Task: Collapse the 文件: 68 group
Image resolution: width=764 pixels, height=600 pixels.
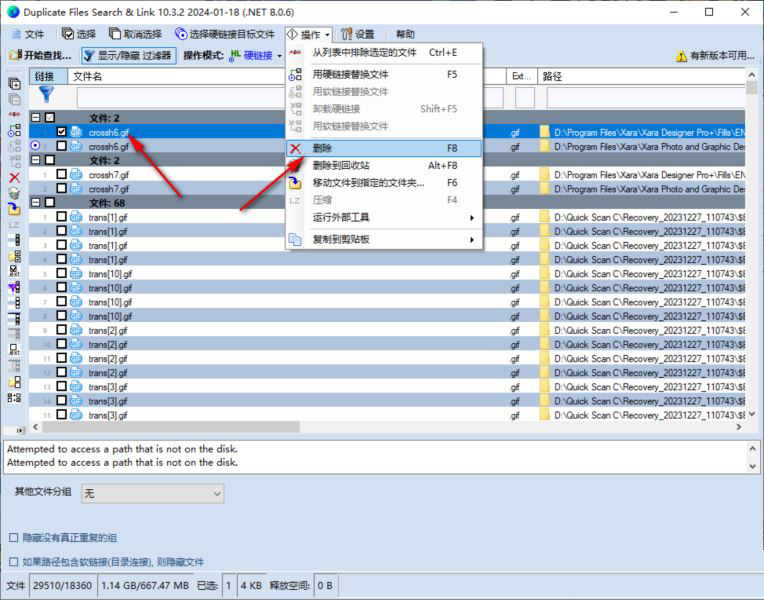Action: pyautogui.click(x=36, y=202)
